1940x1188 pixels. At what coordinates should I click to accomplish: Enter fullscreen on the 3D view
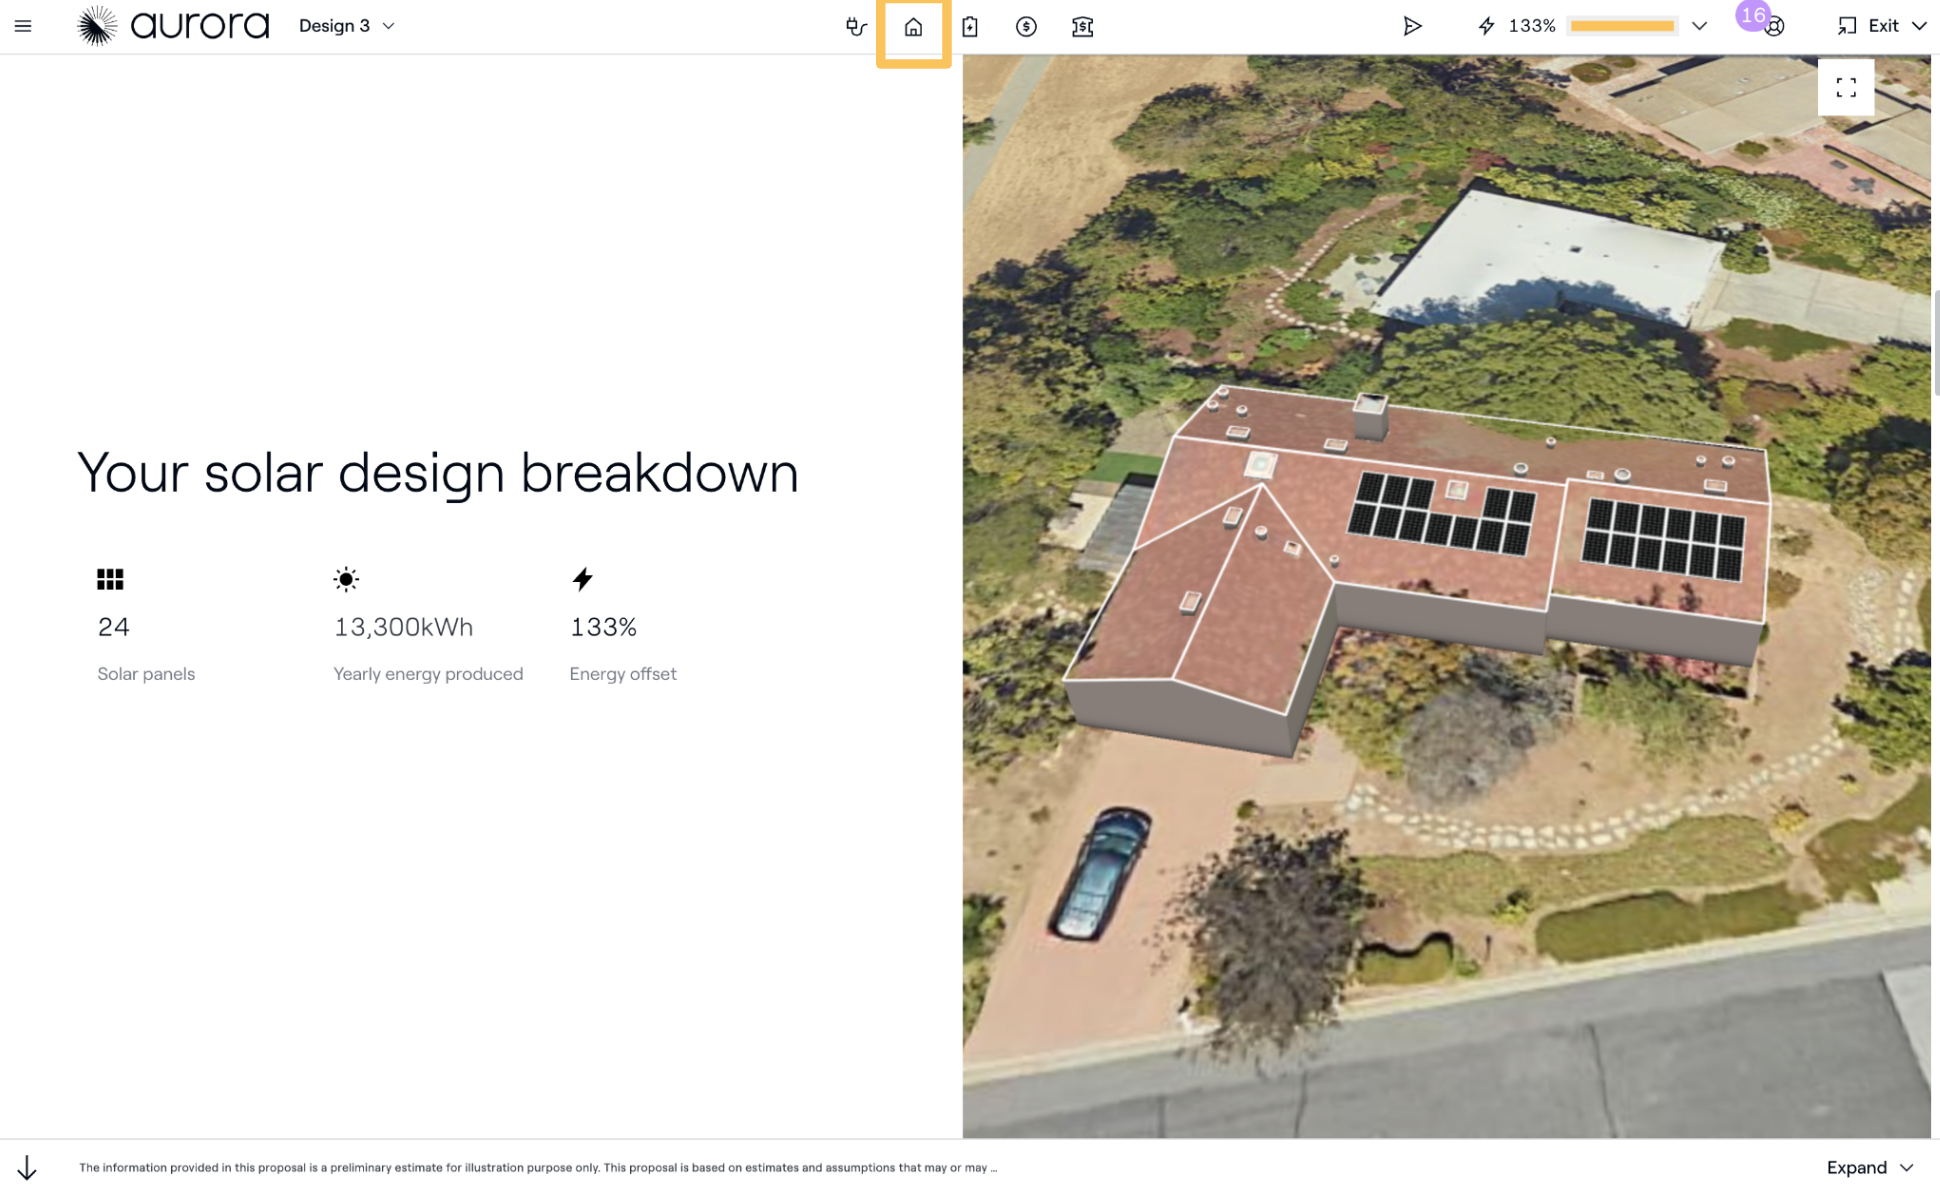pos(1845,88)
